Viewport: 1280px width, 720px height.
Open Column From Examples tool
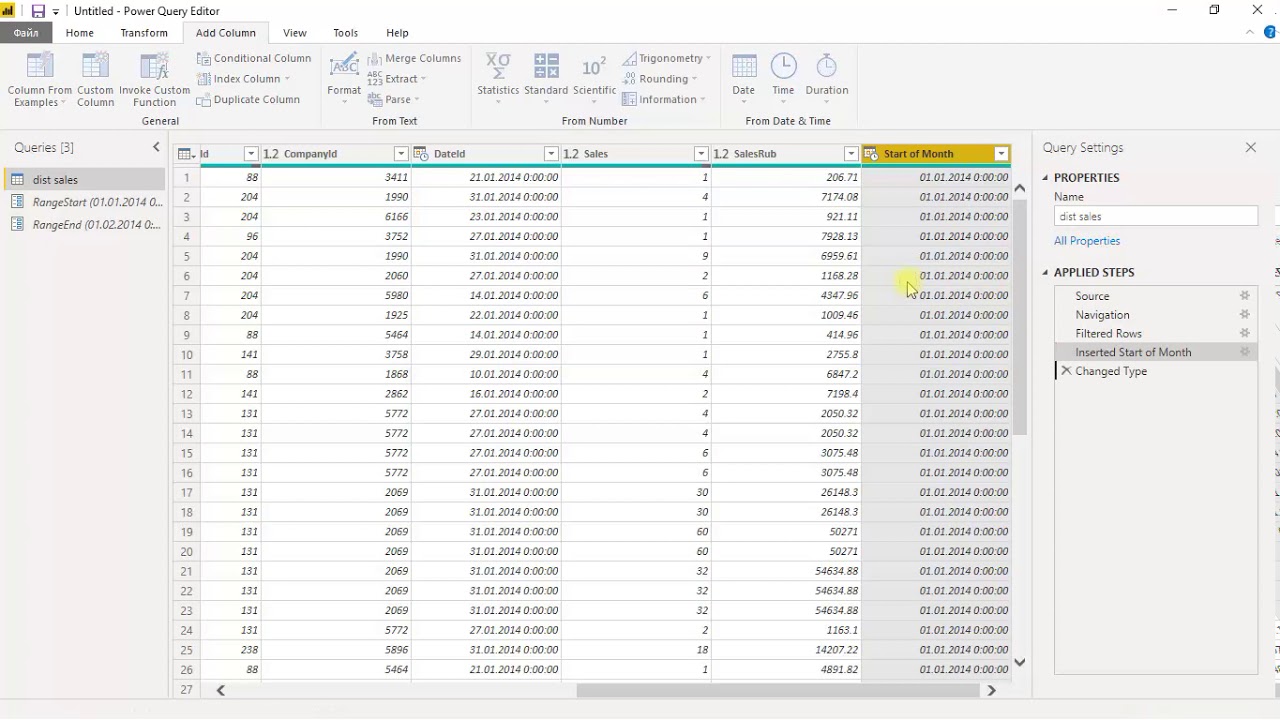(x=40, y=80)
